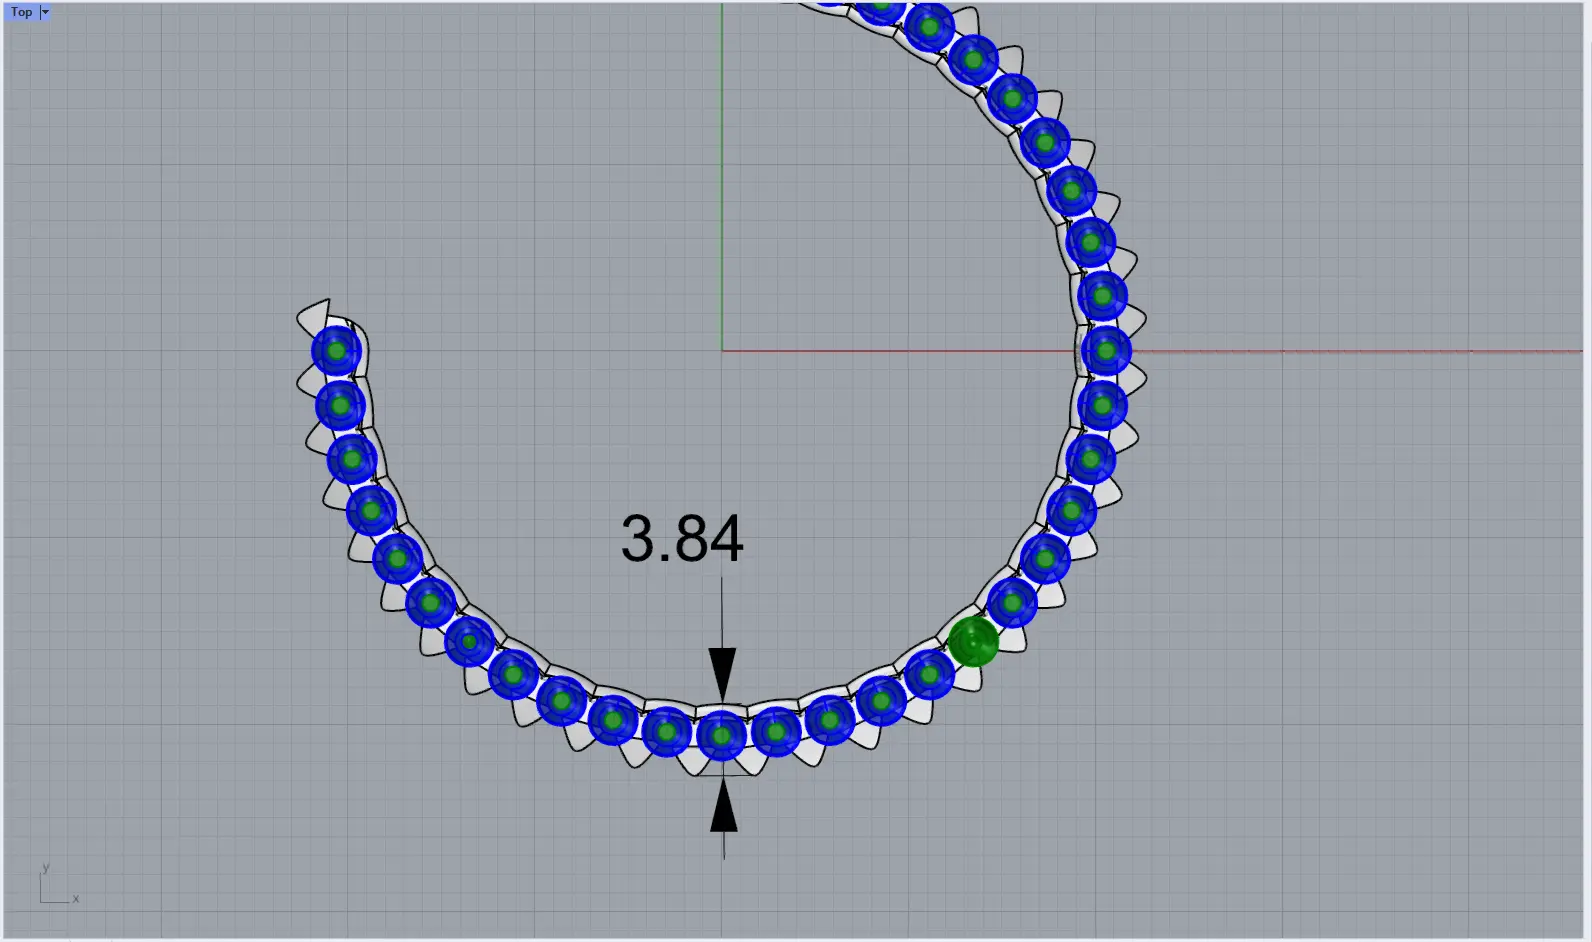Viewport: 1592px width, 942px height.
Task: Select the blue gem just lower-left of green sphere
Action: pyautogui.click(x=929, y=675)
